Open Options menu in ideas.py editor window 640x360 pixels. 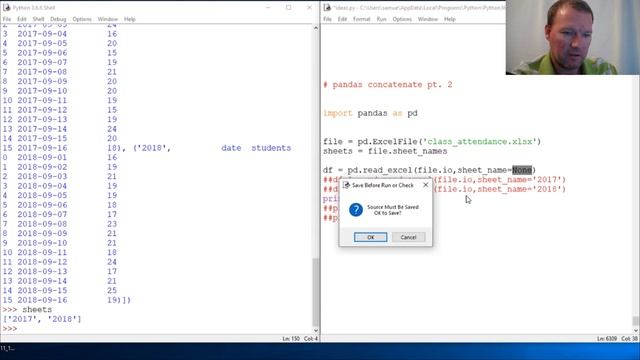pyautogui.click(x=402, y=19)
